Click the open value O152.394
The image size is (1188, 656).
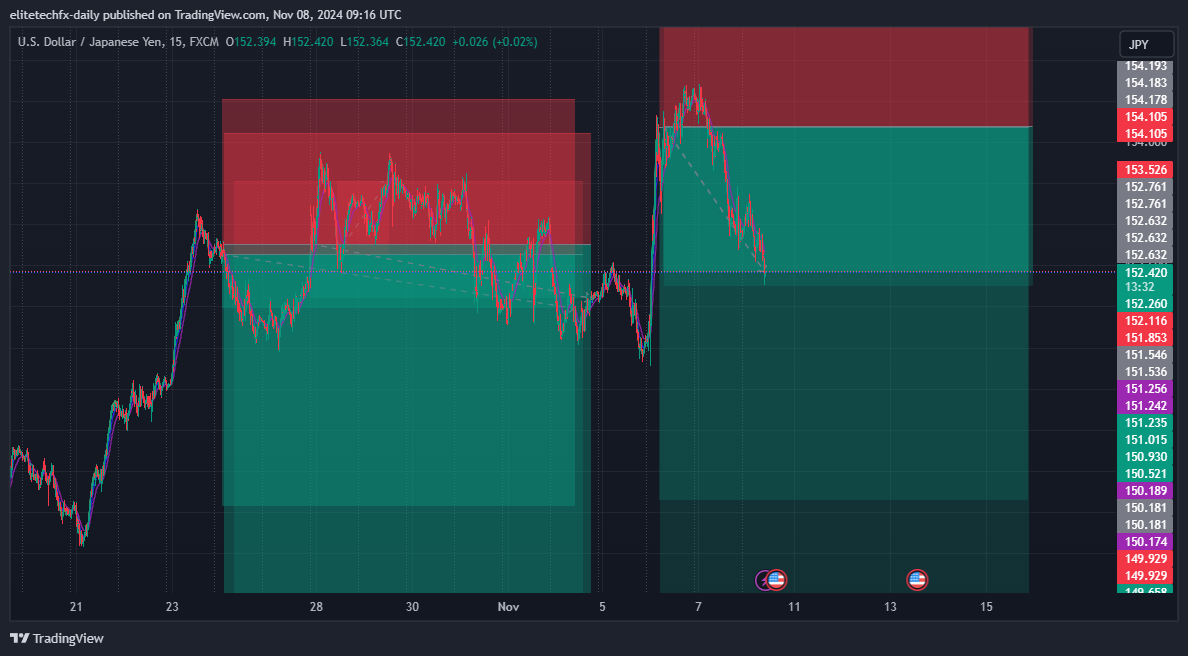pyautogui.click(x=251, y=42)
